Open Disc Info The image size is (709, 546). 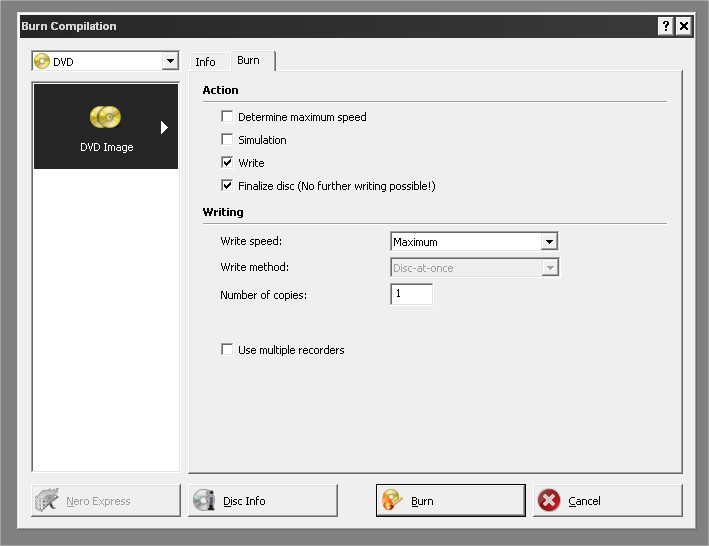coord(263,500)
